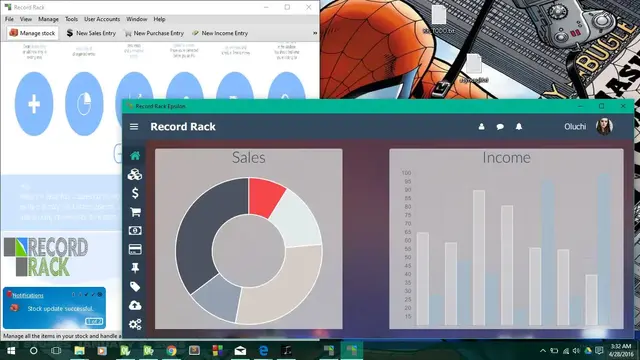
Task: Select Manage stock toolbar button
Action: click(x=32, y=33)
